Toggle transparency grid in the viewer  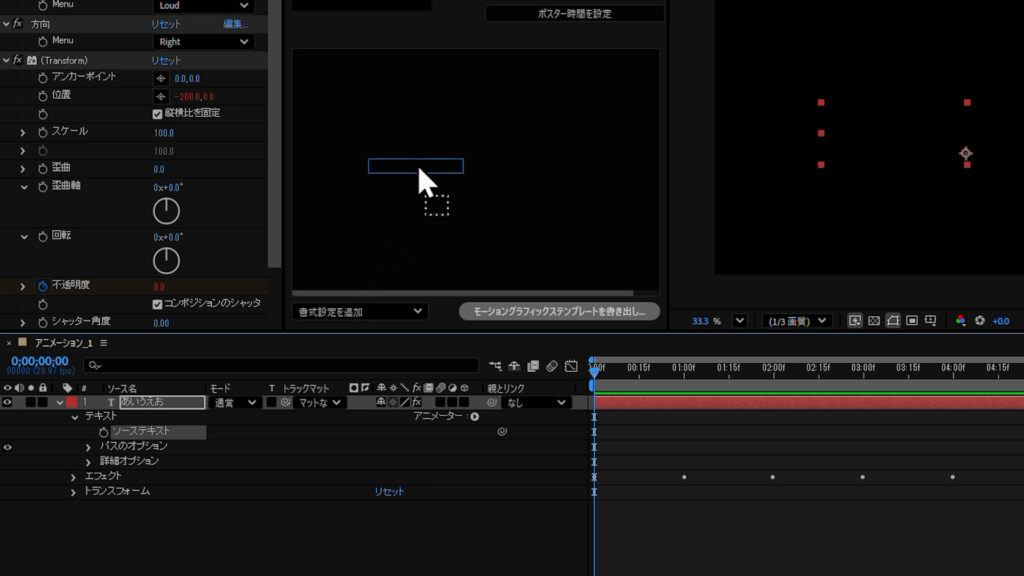coord(874,321)
